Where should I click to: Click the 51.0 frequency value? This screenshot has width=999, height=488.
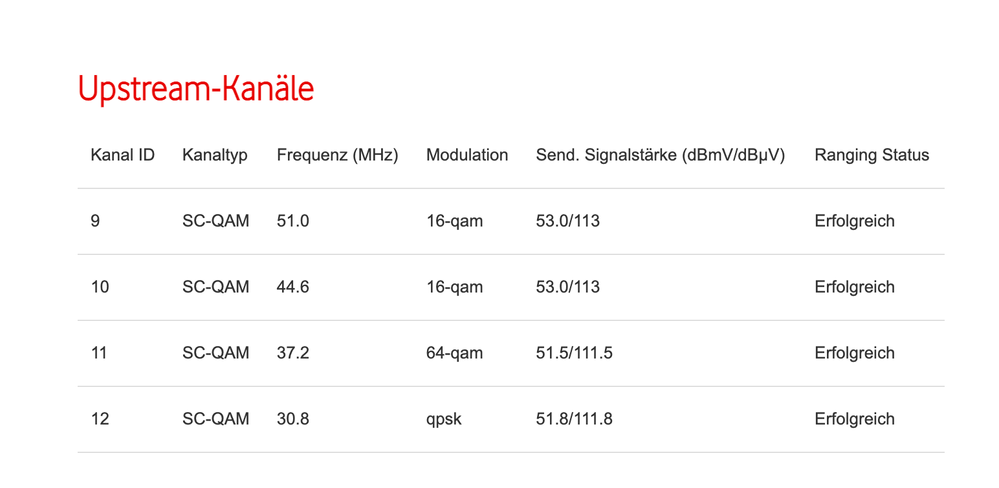[293, 221]
